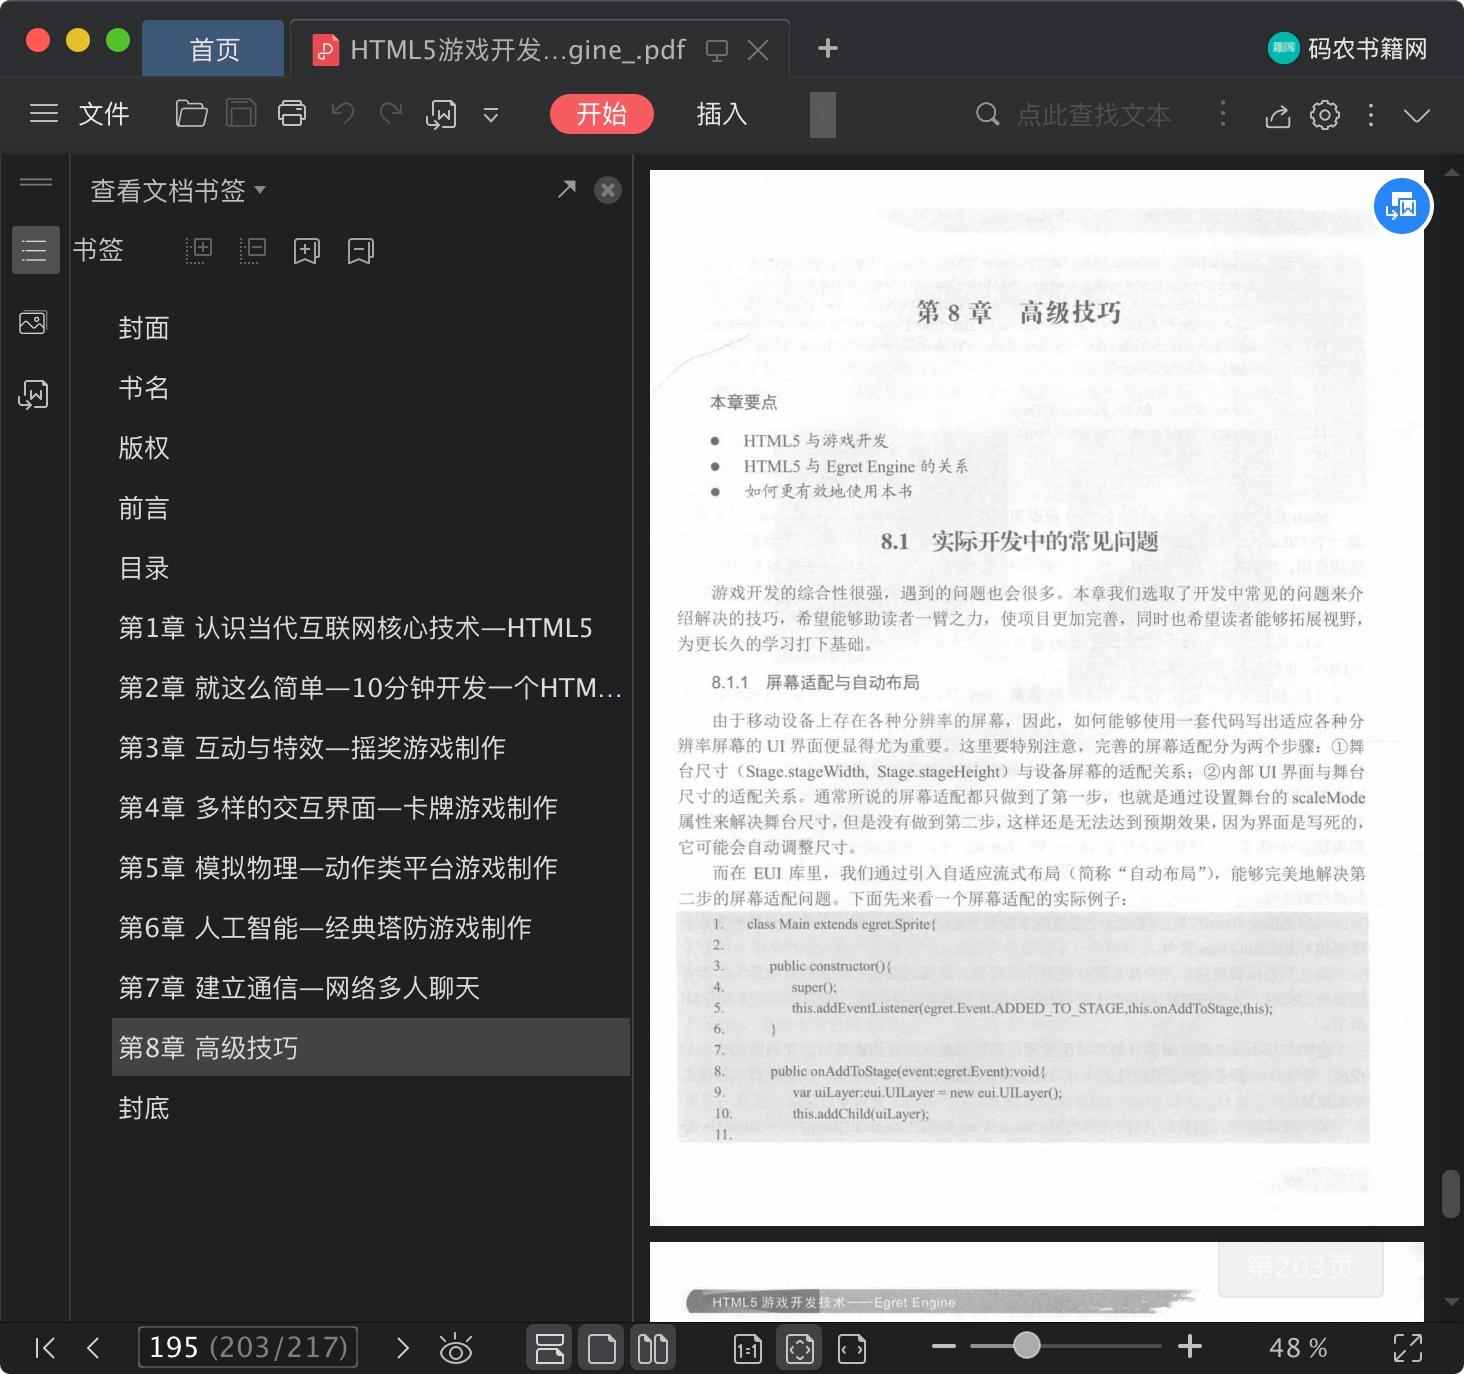The height and width of the screenshot is (1374, 1464).
Task: Collapse the sidebar strip handle
Action: [36, 182]
